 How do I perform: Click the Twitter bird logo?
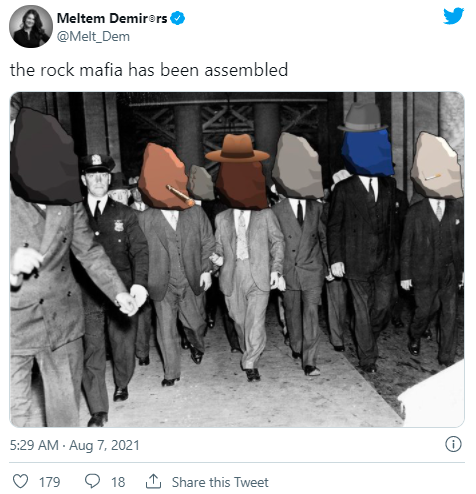[x=453, y=16]
